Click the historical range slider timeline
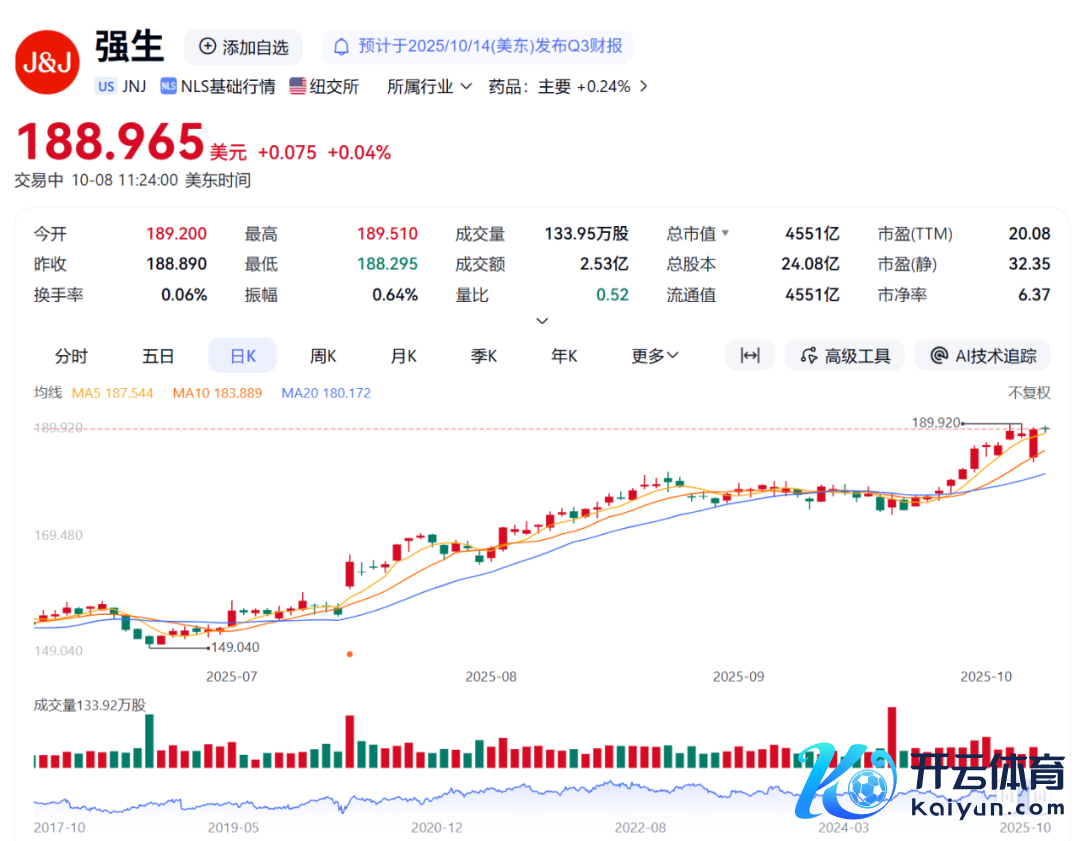Image resolution: width=1080 pixels, height=841 pixels. tap(540, 802)
